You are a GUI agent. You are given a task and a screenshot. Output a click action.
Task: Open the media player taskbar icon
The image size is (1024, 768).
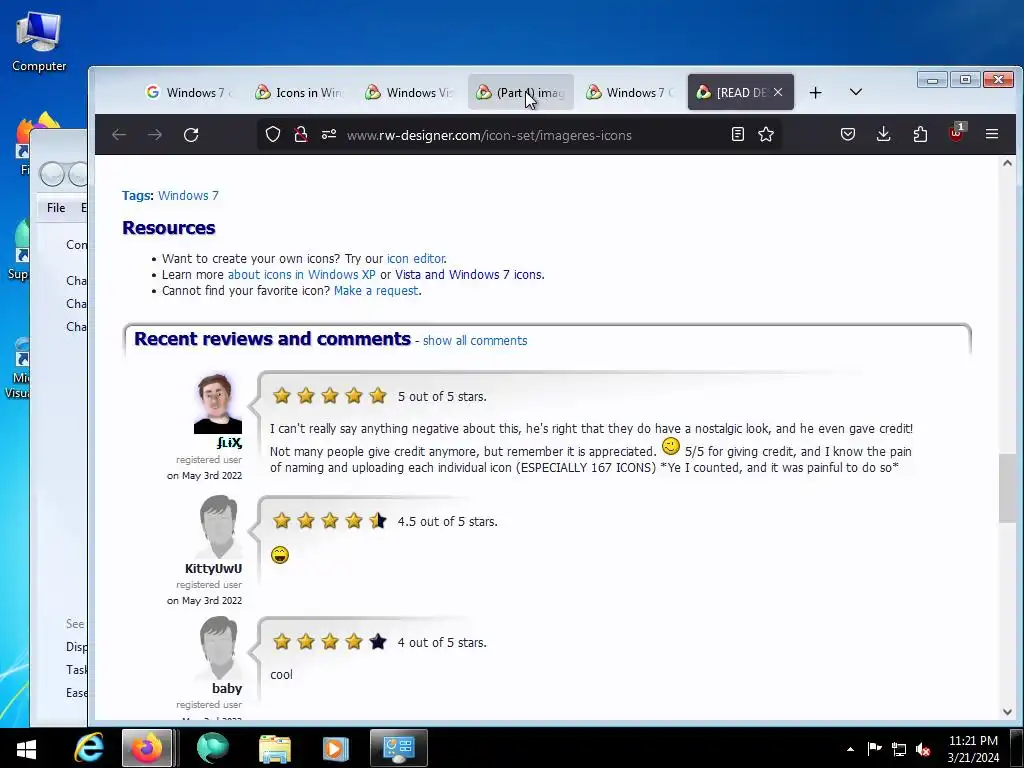coord(335,748)
